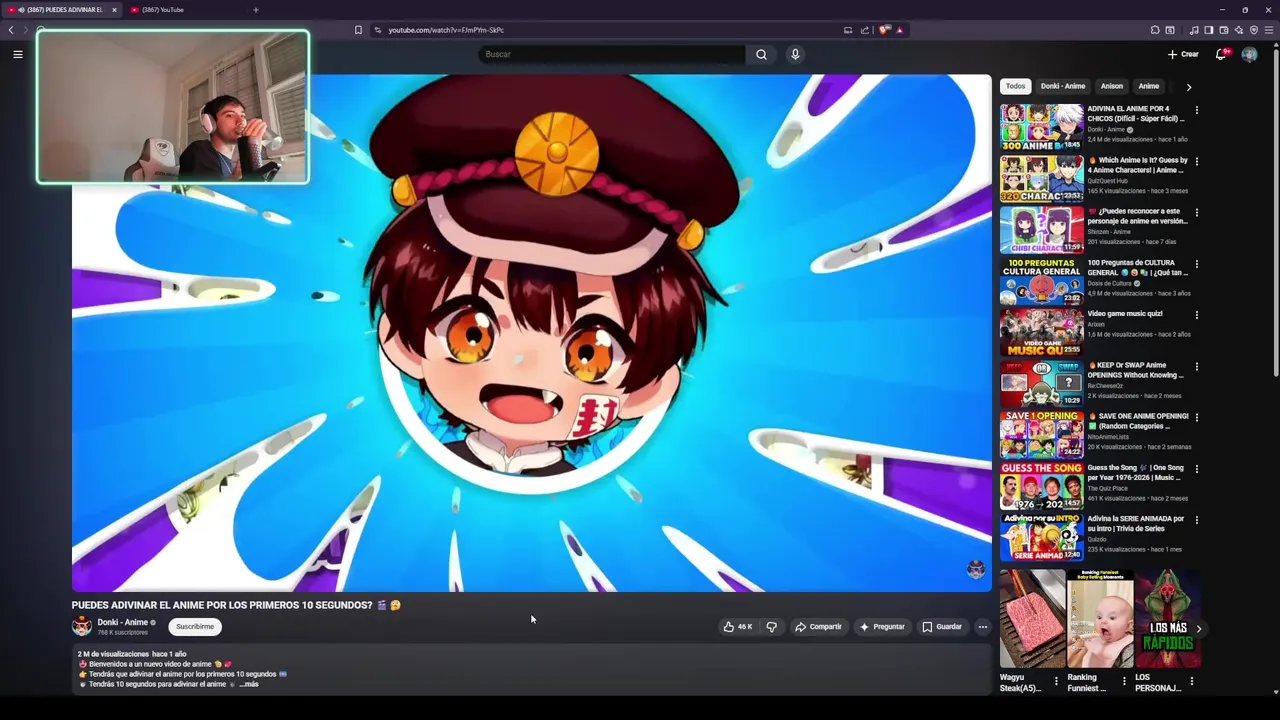Click the Brave Shields lion icon

tap(884, 30)
